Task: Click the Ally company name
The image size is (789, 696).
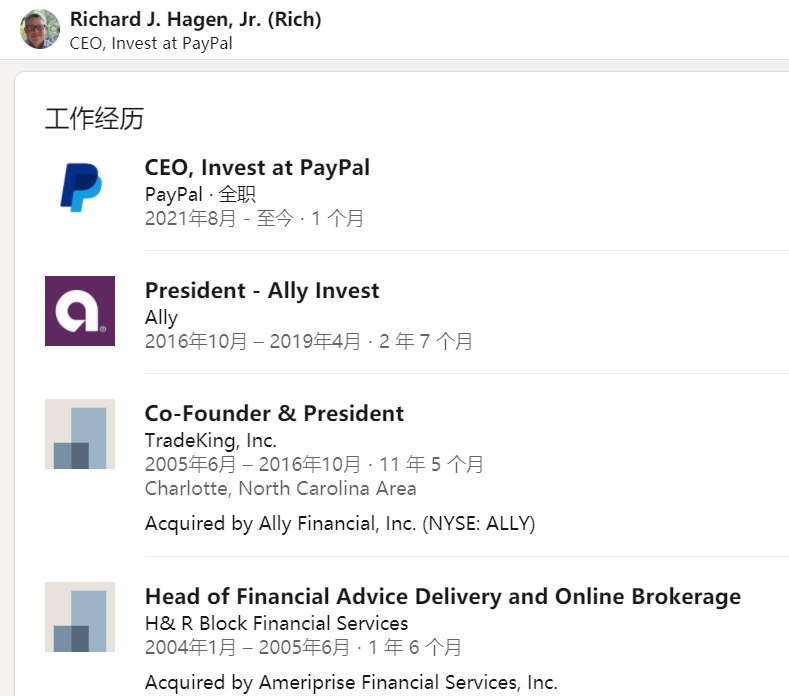Action: pos(161,318)
